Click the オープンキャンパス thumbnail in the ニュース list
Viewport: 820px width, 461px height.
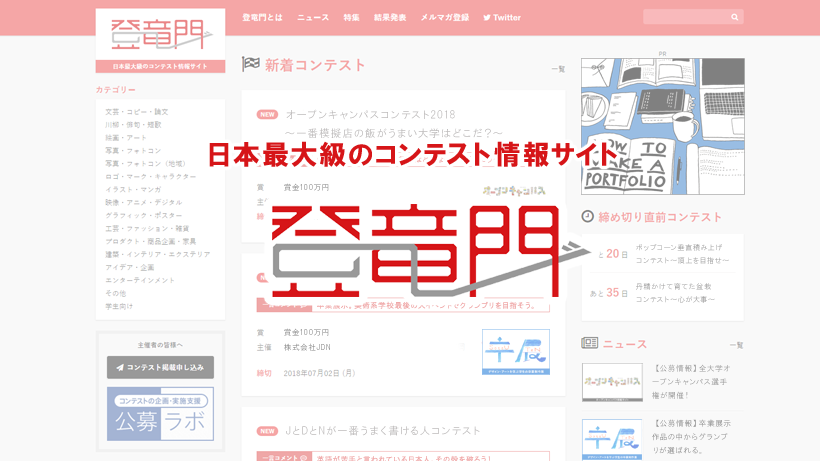612,383
